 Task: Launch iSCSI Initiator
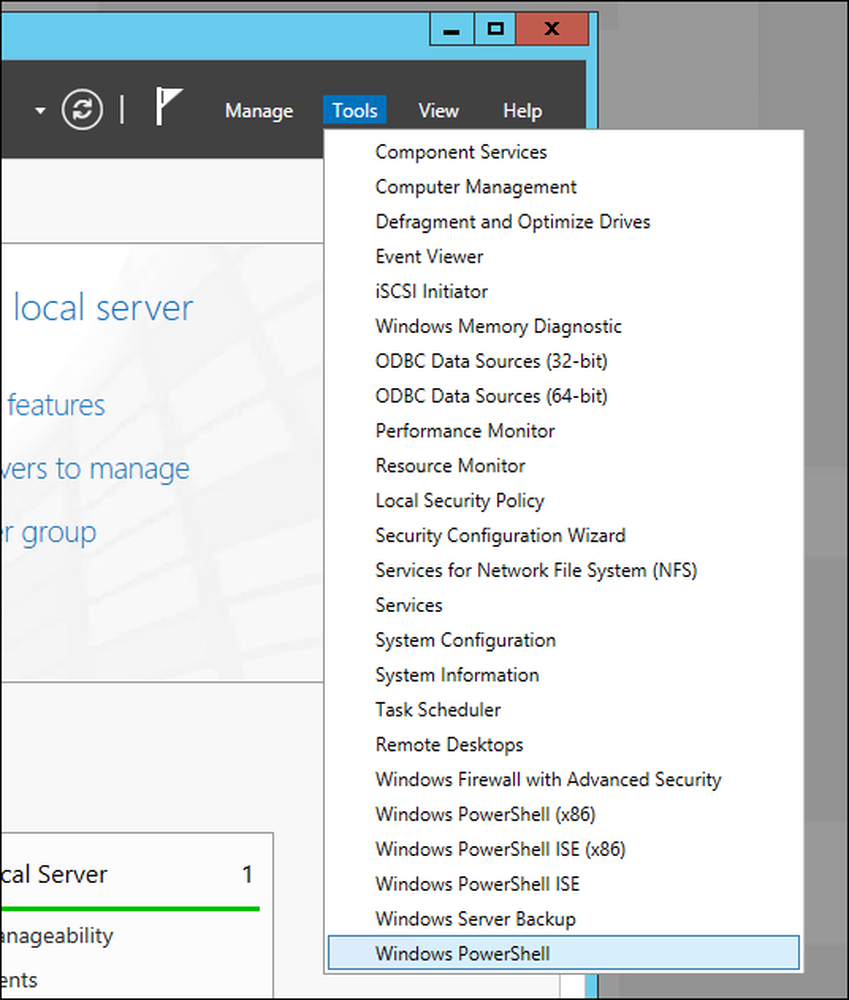point(564,291)
